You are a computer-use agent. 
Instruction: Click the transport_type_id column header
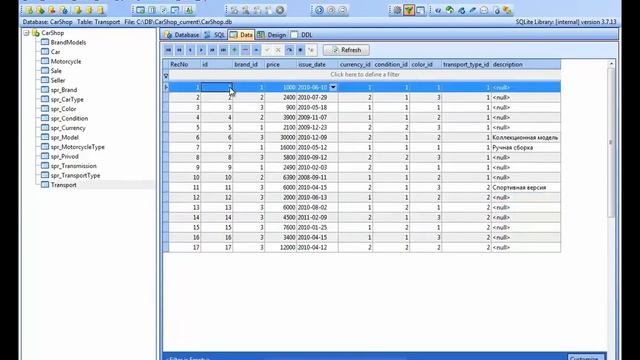coord(466,64)
